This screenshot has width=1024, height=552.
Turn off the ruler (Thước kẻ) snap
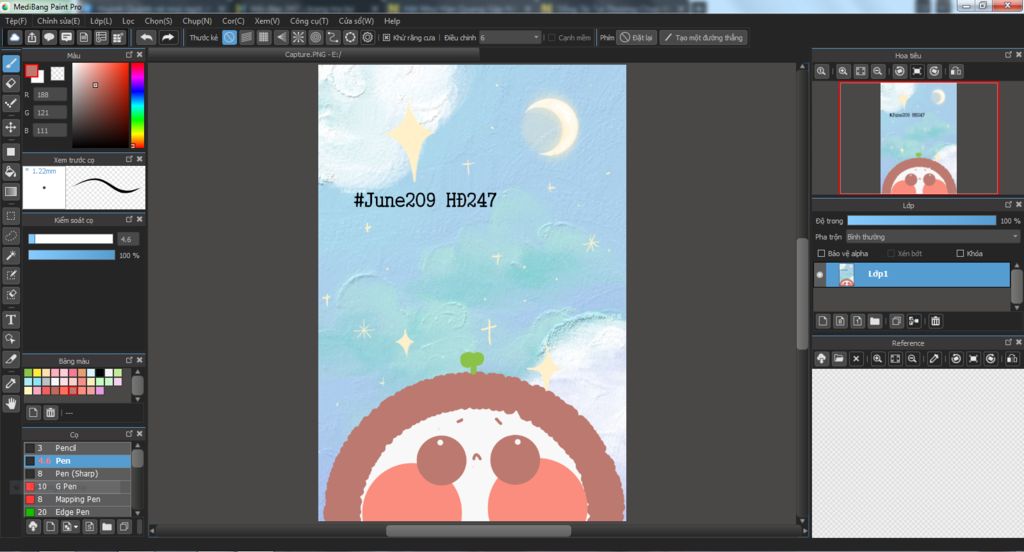pos(229,37)
